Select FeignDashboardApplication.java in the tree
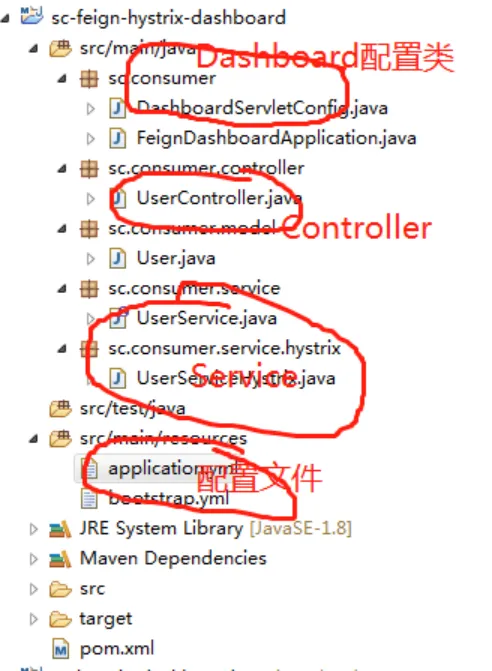The image size is (492, 671). [x=276, y=139]
